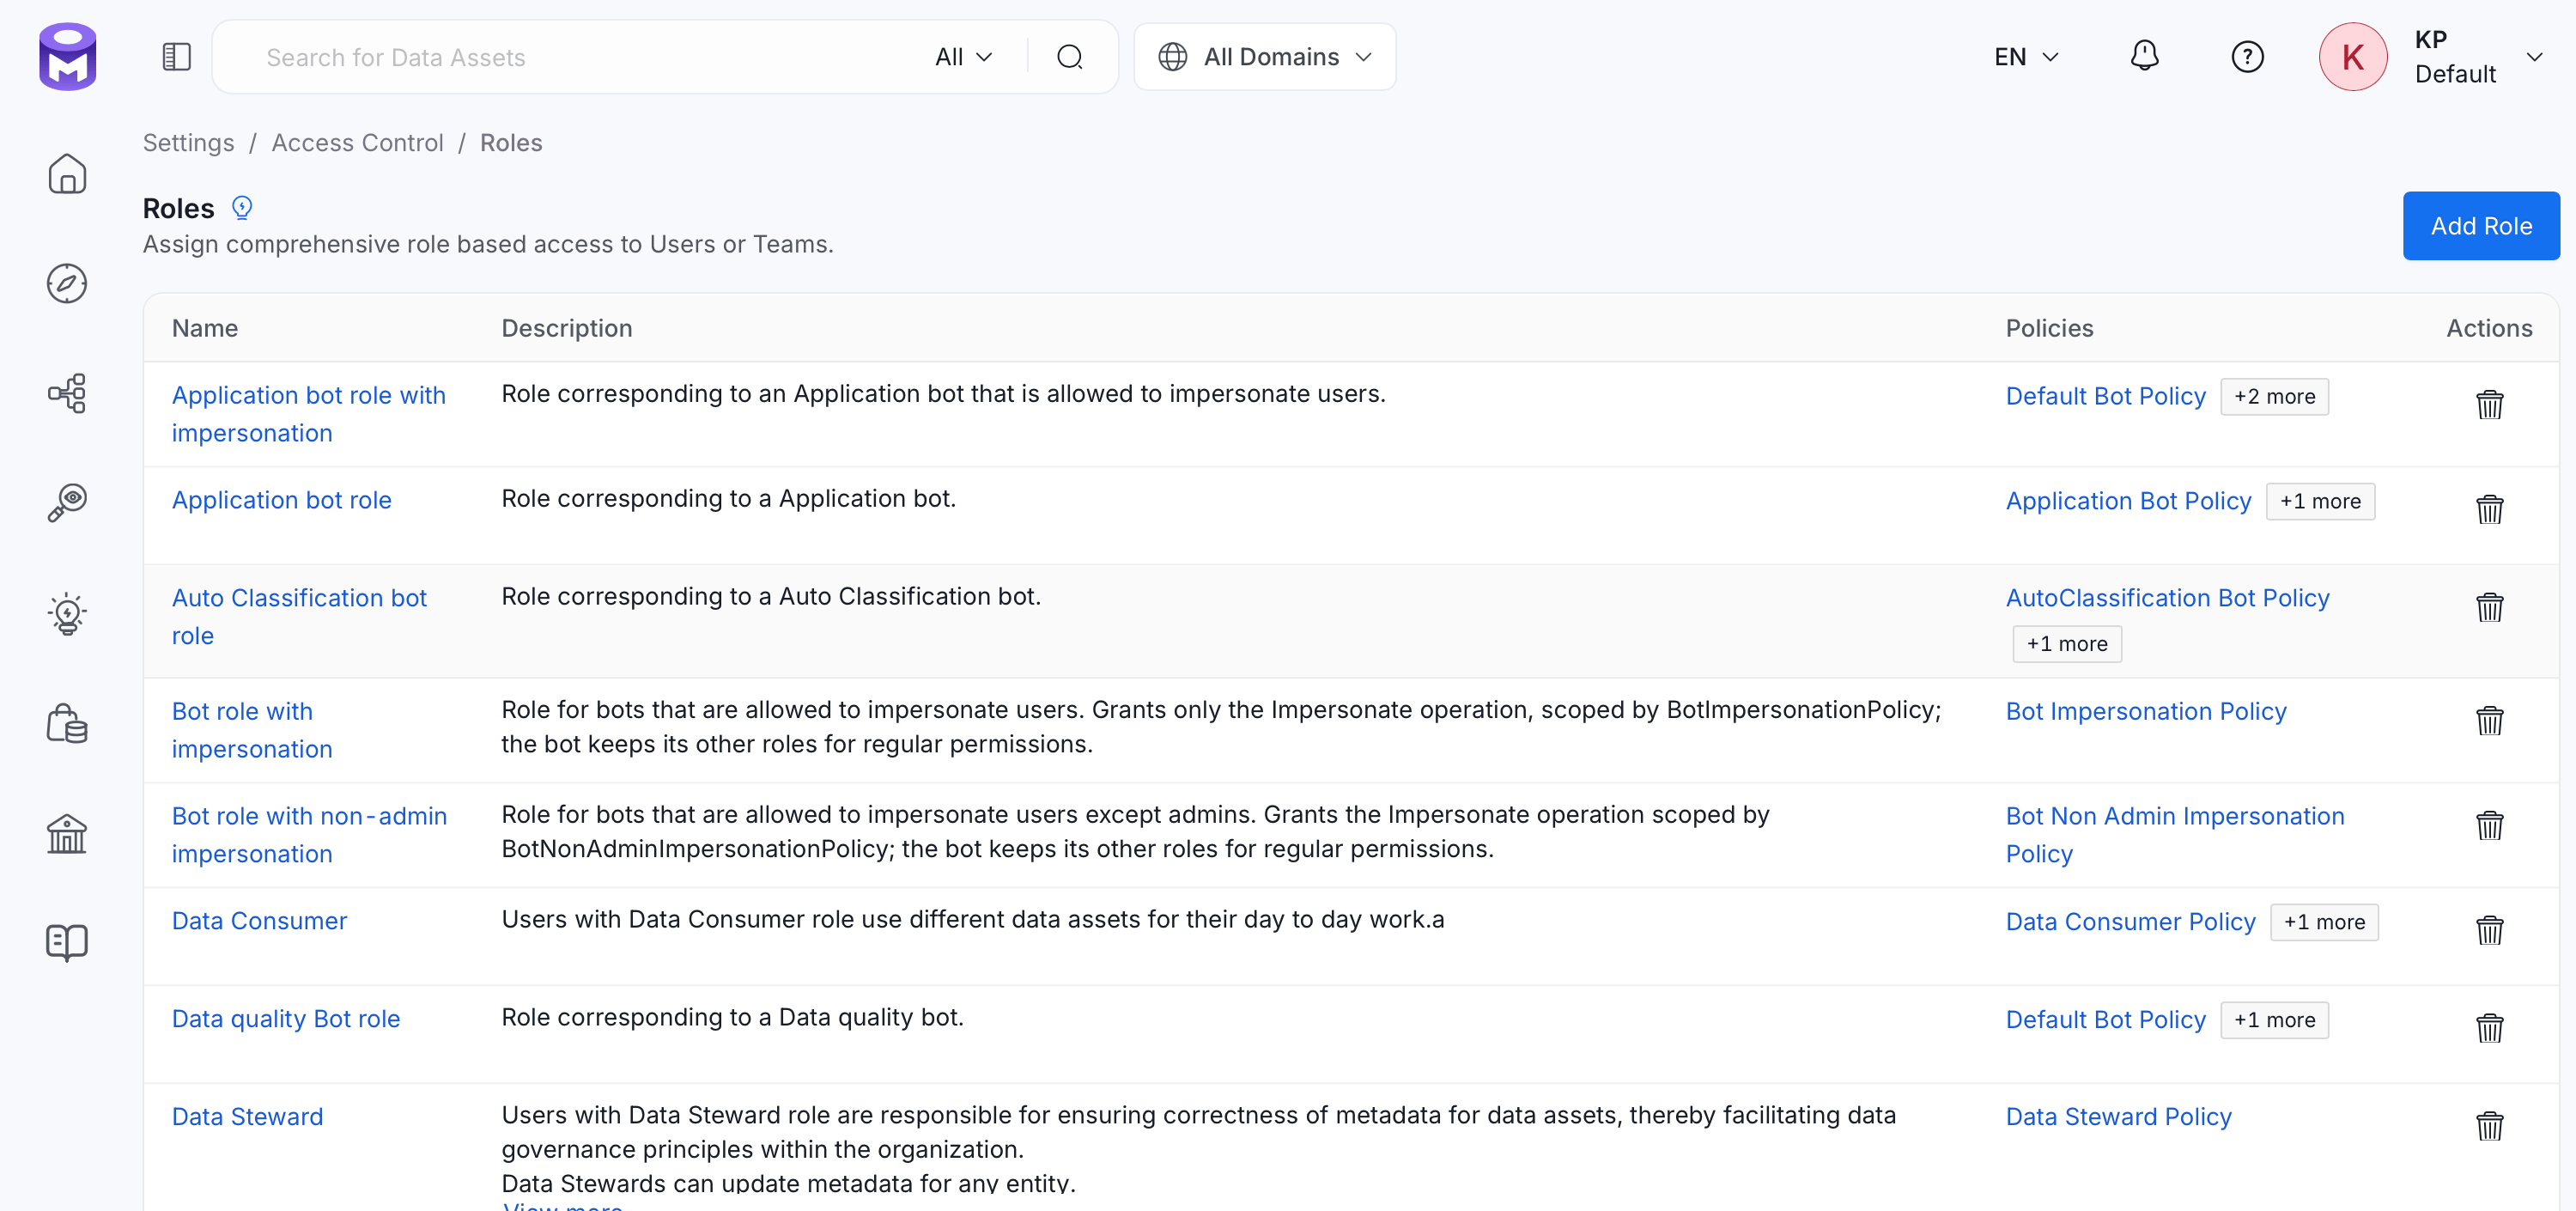
Task: Go to Settings breadcrumb
Action: coord(188,143)
